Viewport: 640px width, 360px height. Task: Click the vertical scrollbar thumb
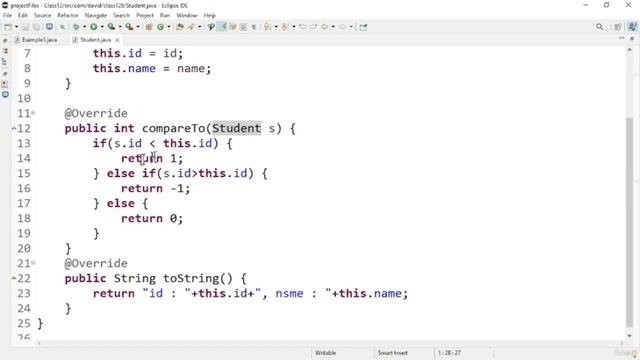pyautogui.click(x=629, y=222)
